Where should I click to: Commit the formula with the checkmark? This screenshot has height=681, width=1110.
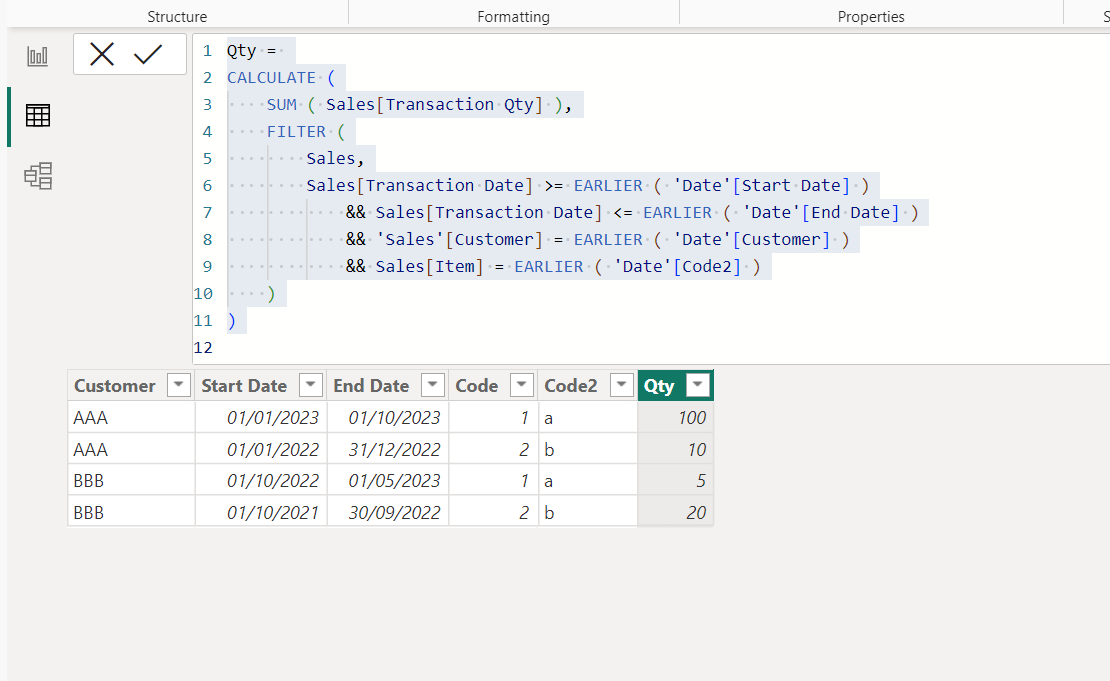(x=148, y=54)
